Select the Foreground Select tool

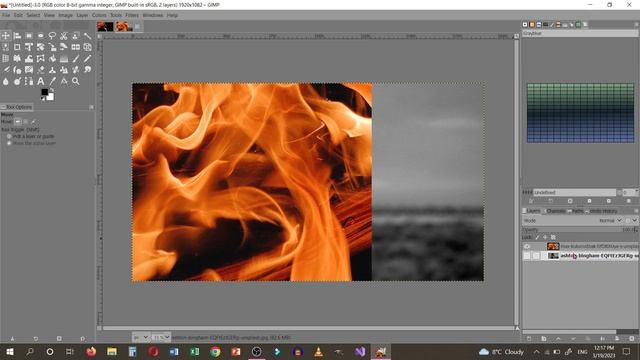pos(76,36)
